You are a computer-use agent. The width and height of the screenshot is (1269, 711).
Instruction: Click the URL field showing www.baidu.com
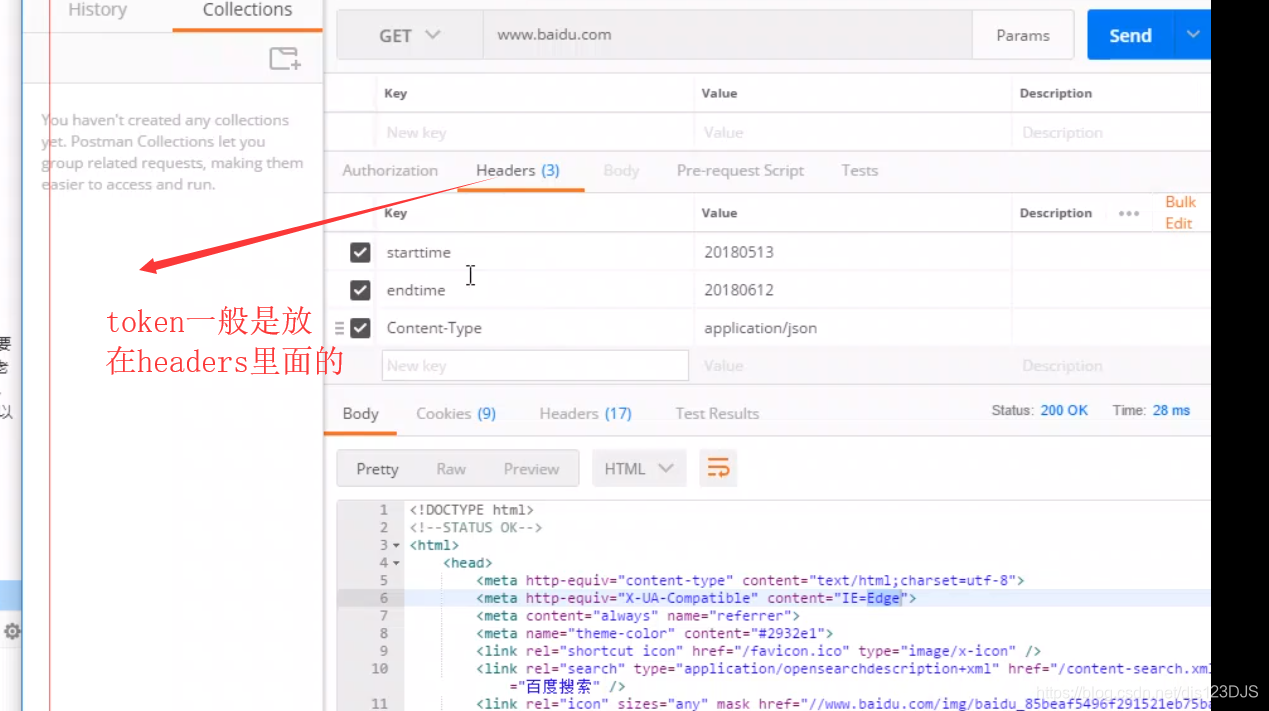point(727,35)
